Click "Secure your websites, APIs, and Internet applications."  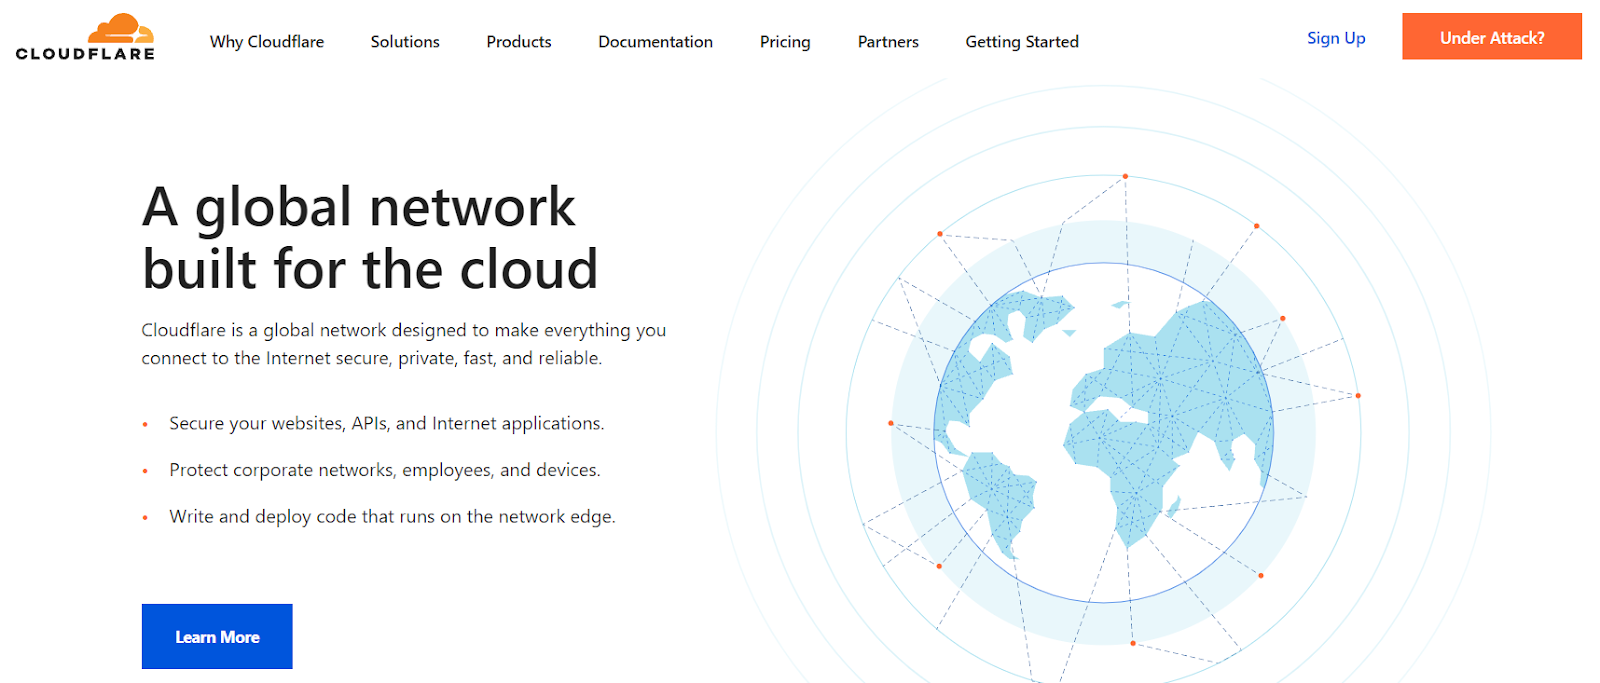pos(387,423)
